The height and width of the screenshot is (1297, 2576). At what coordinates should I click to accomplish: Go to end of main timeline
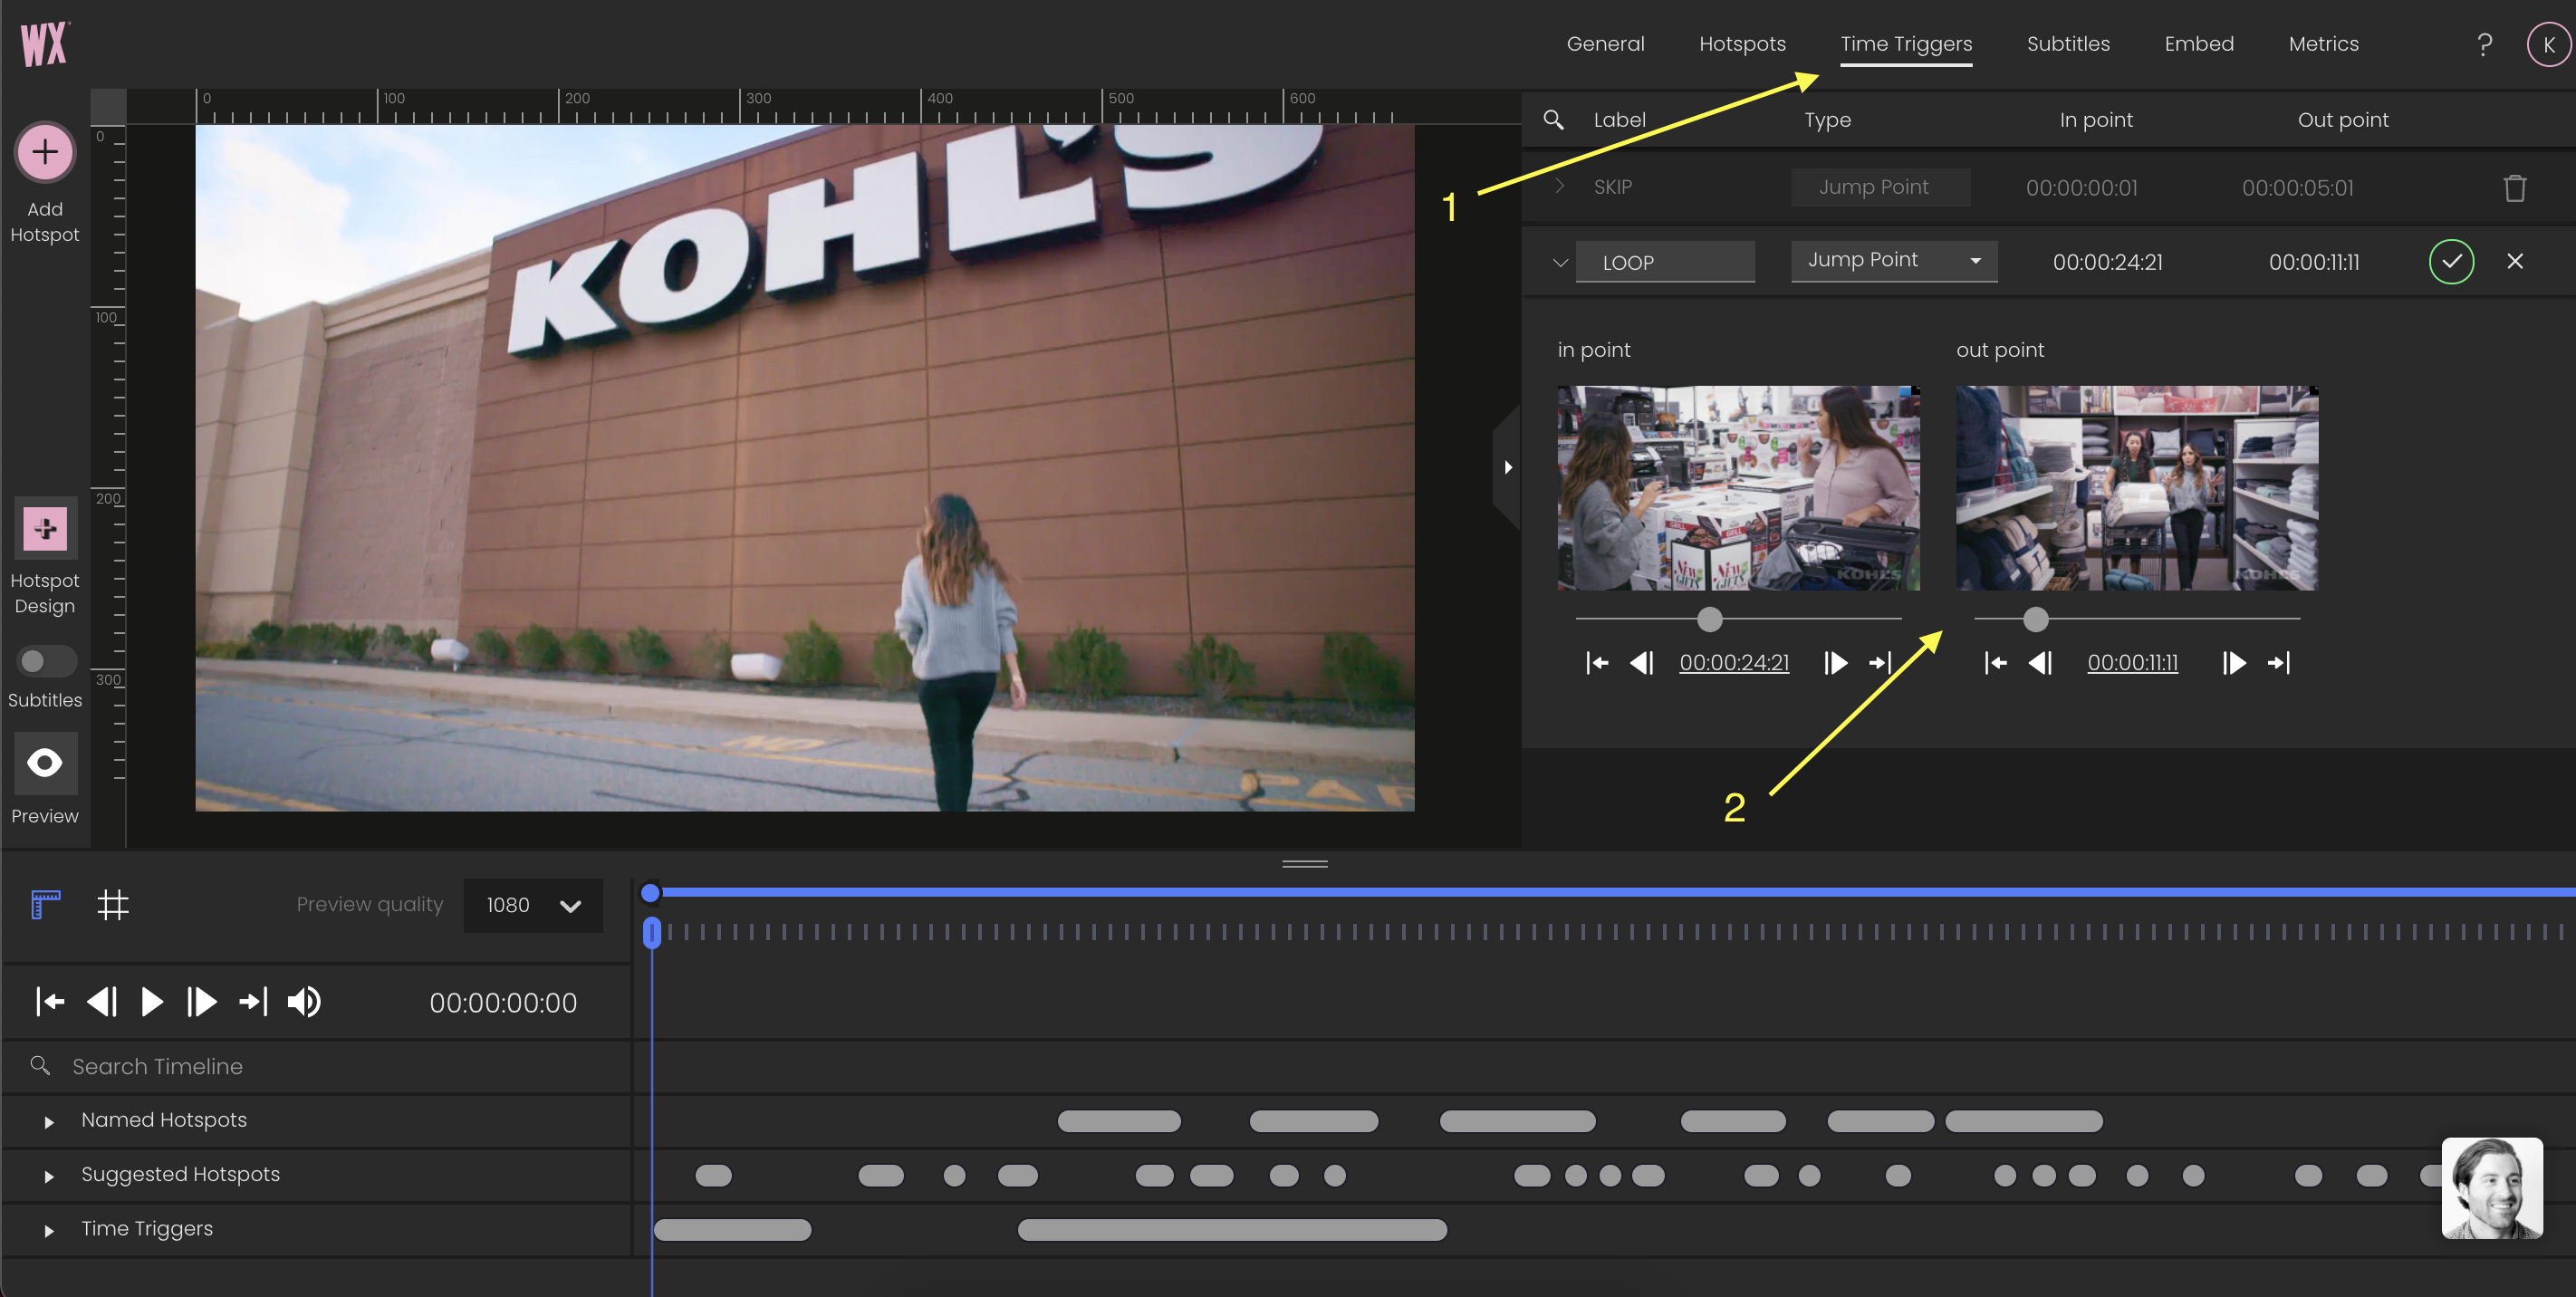point(253,1001)
